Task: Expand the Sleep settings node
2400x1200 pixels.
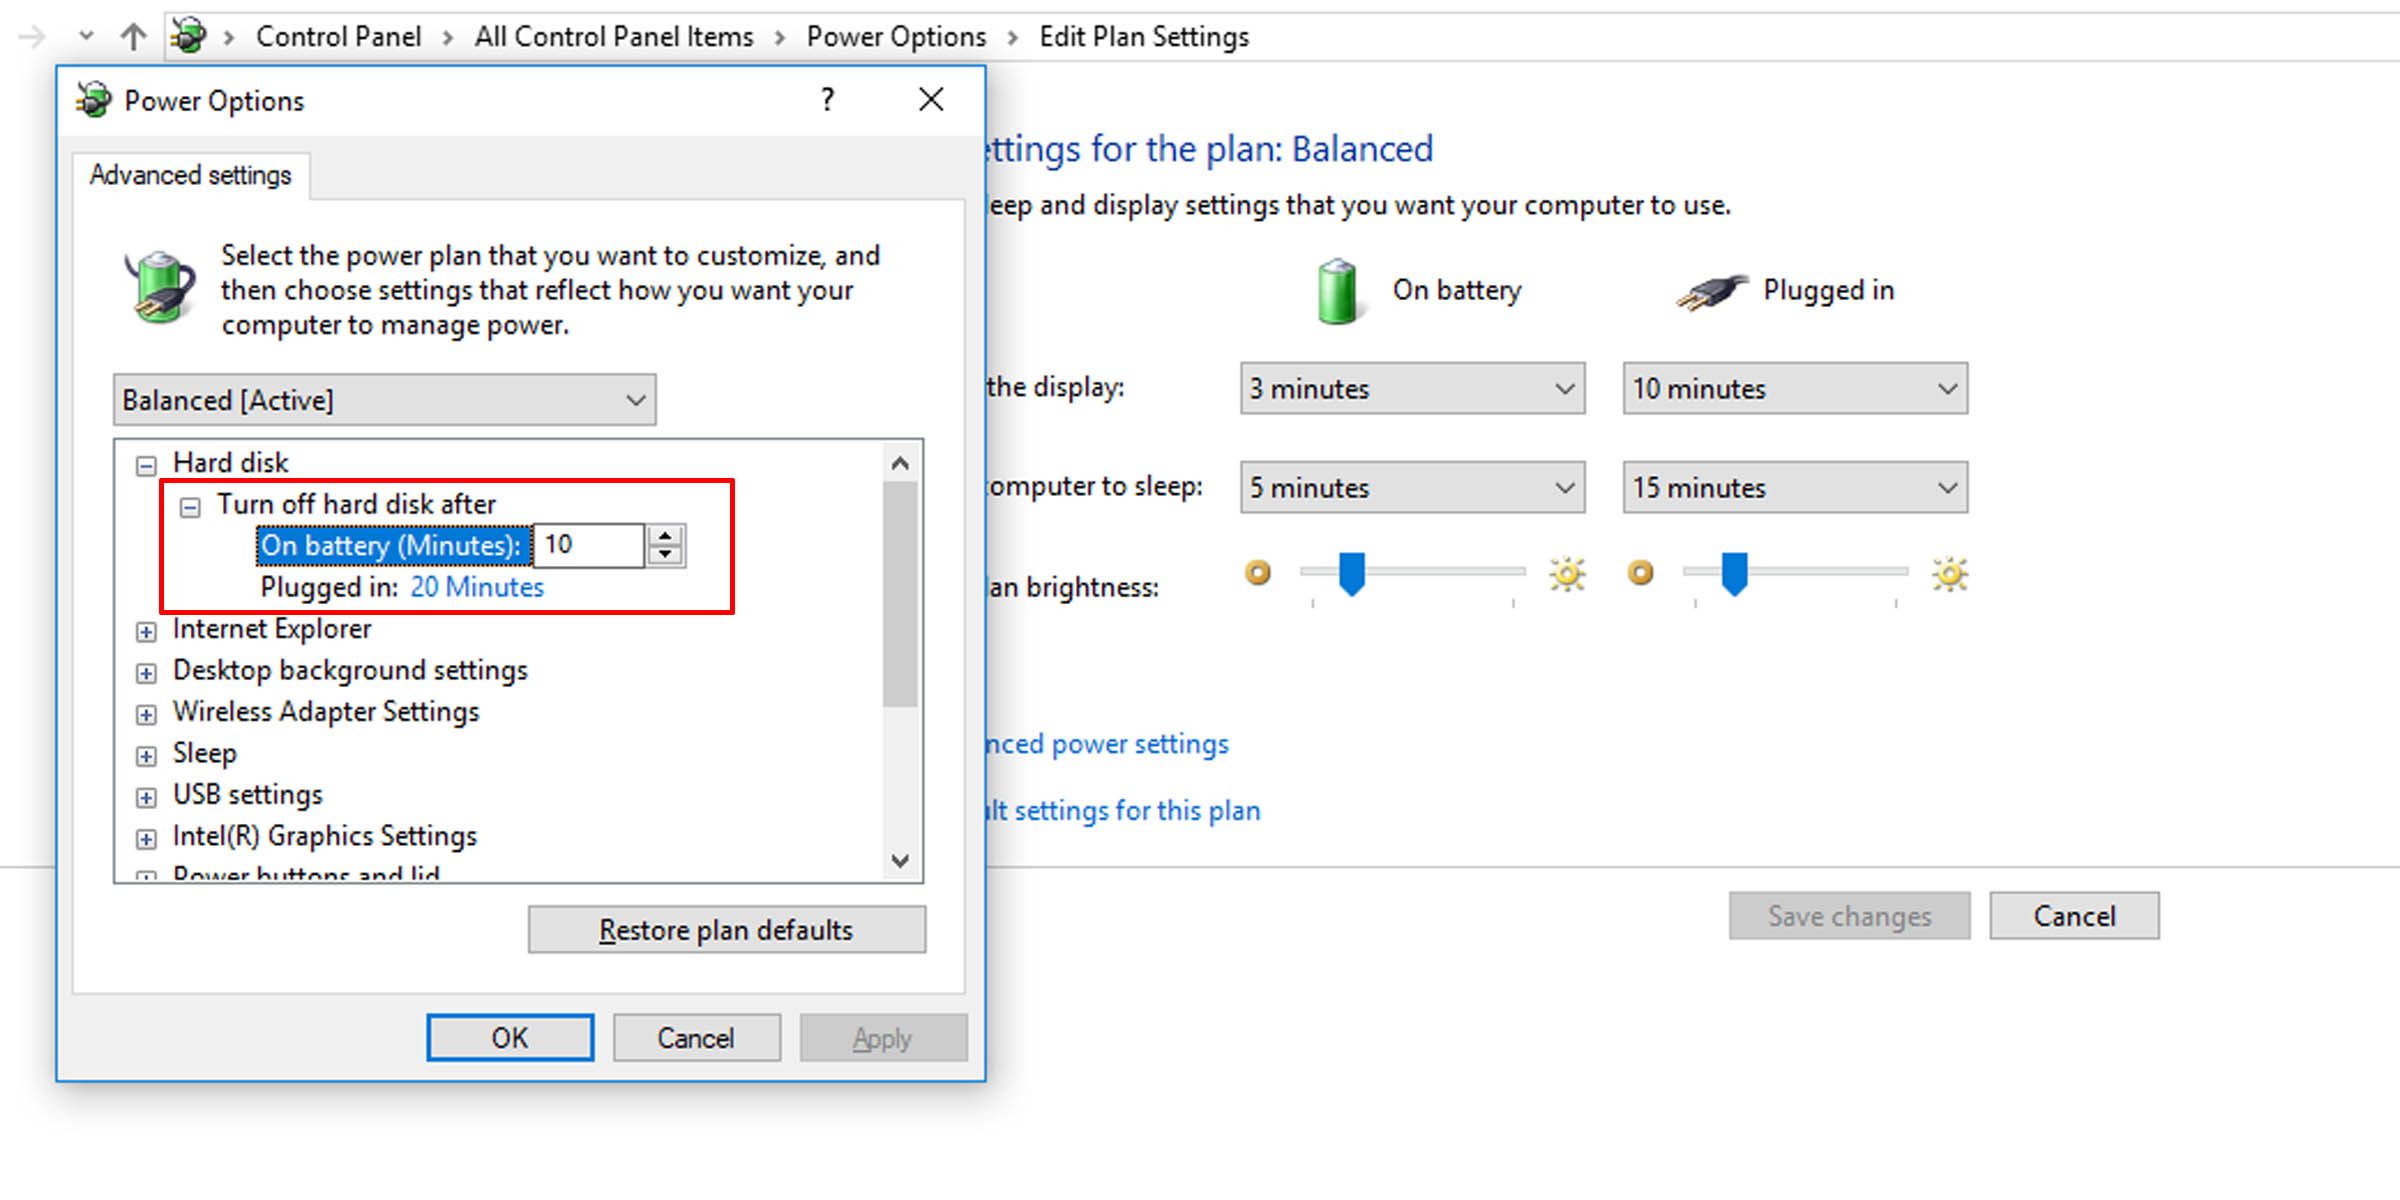Action: [x=146, y=755]
